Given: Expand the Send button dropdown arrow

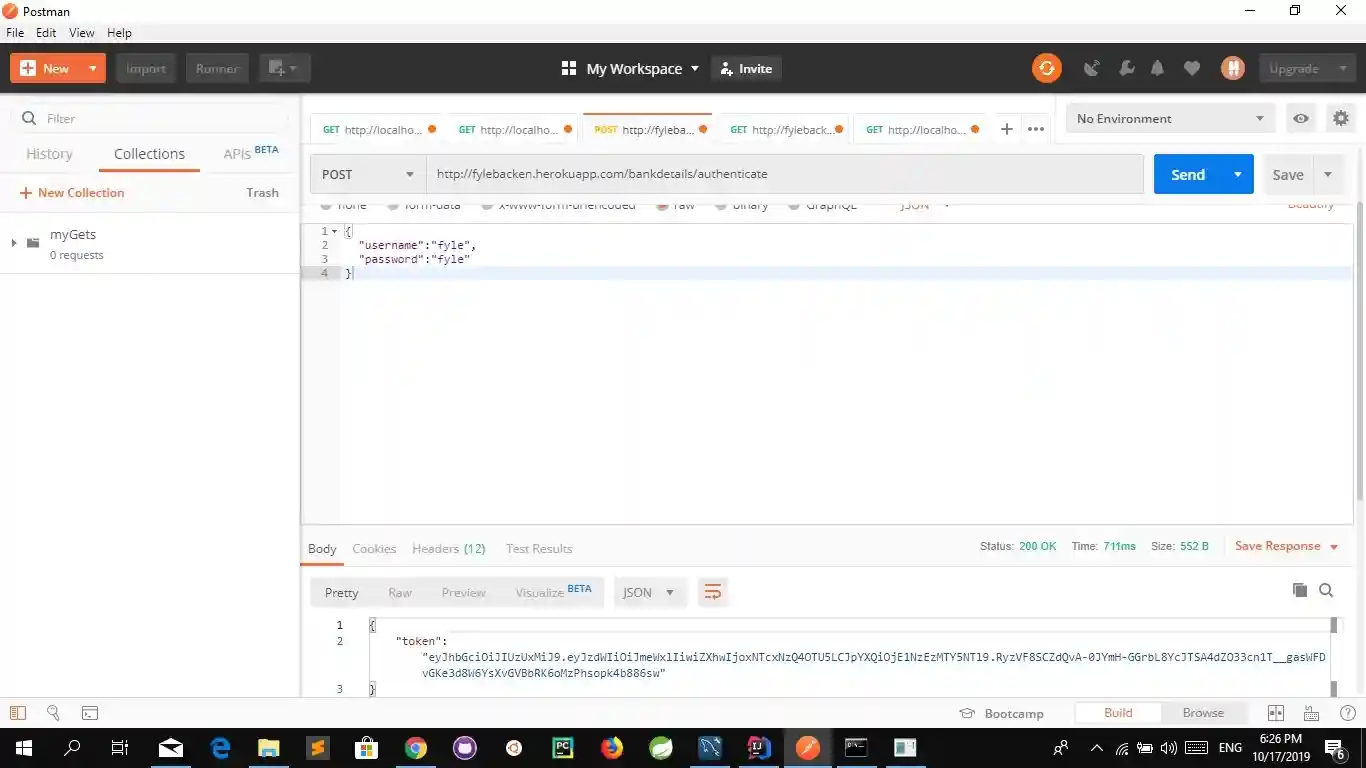Looking at the screenshot, I should 1237,174.
